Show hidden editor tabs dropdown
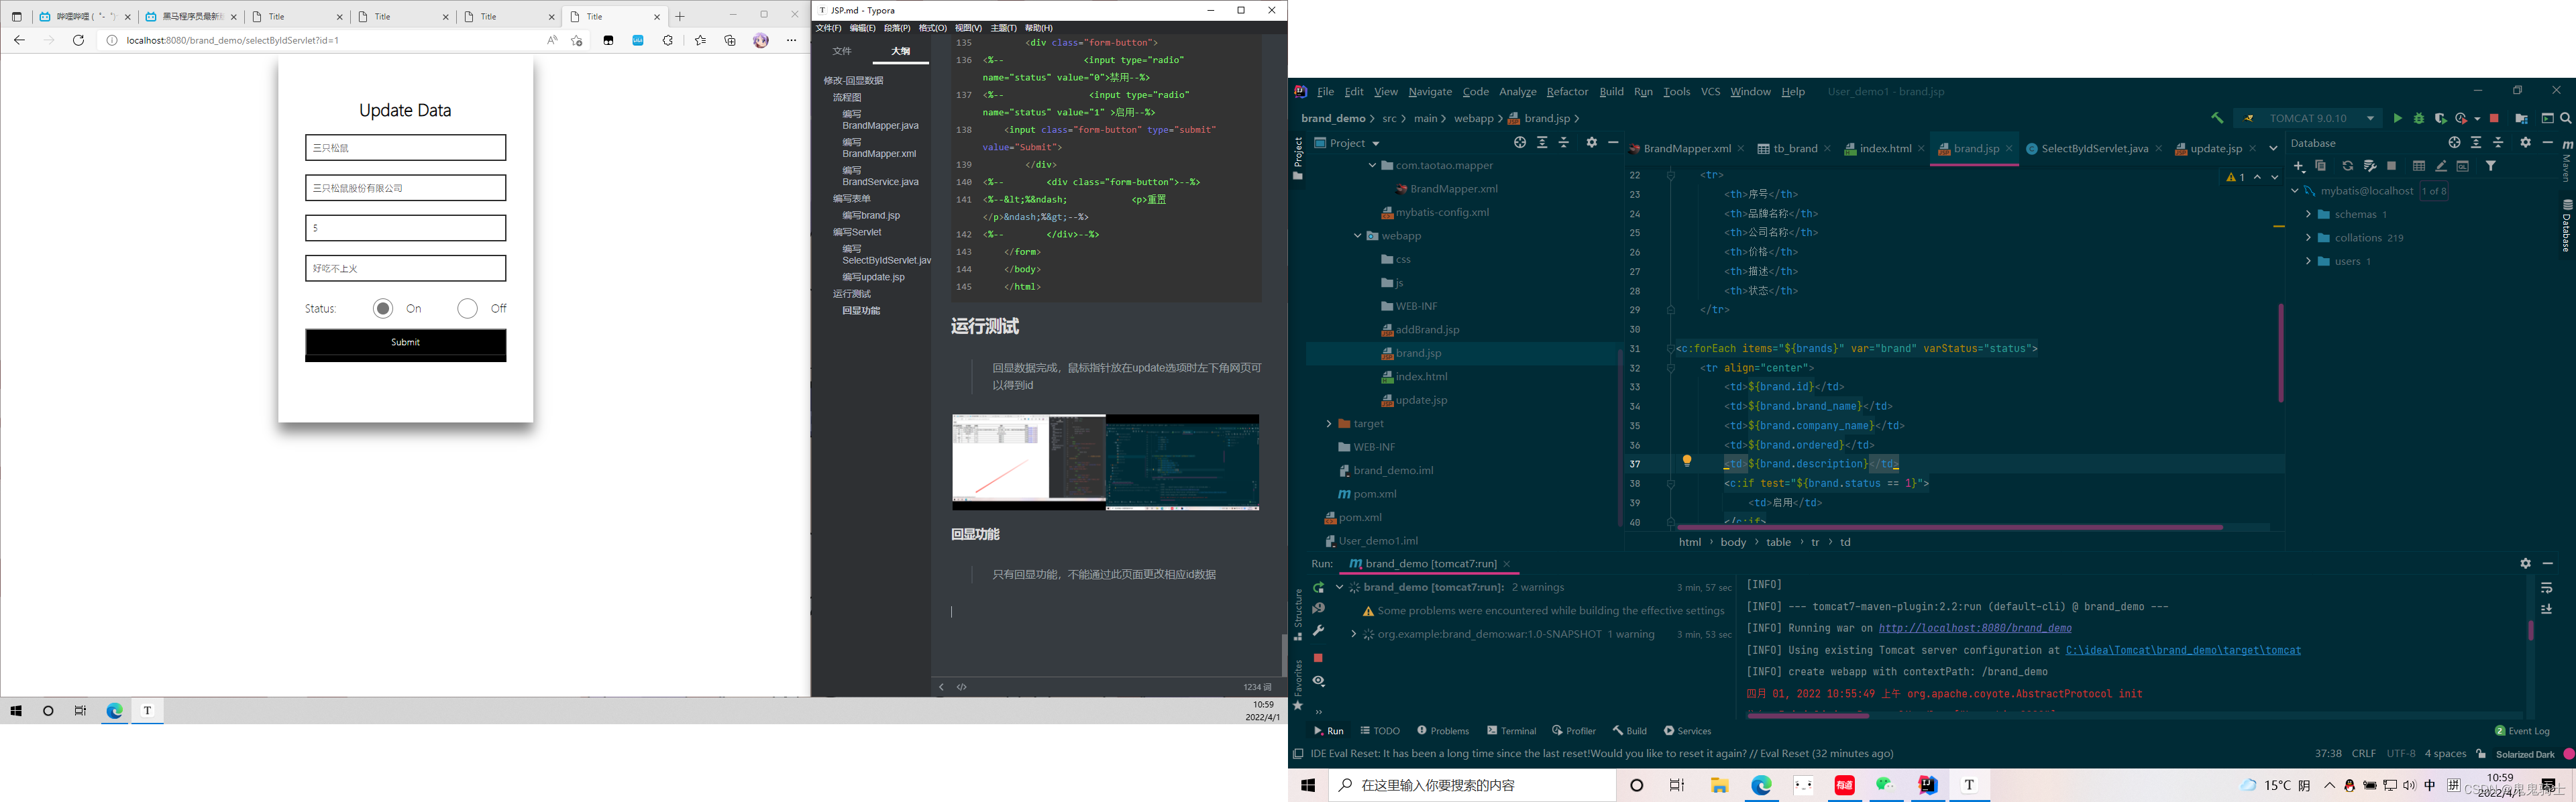The image size is (2576, 802). 2273,148
